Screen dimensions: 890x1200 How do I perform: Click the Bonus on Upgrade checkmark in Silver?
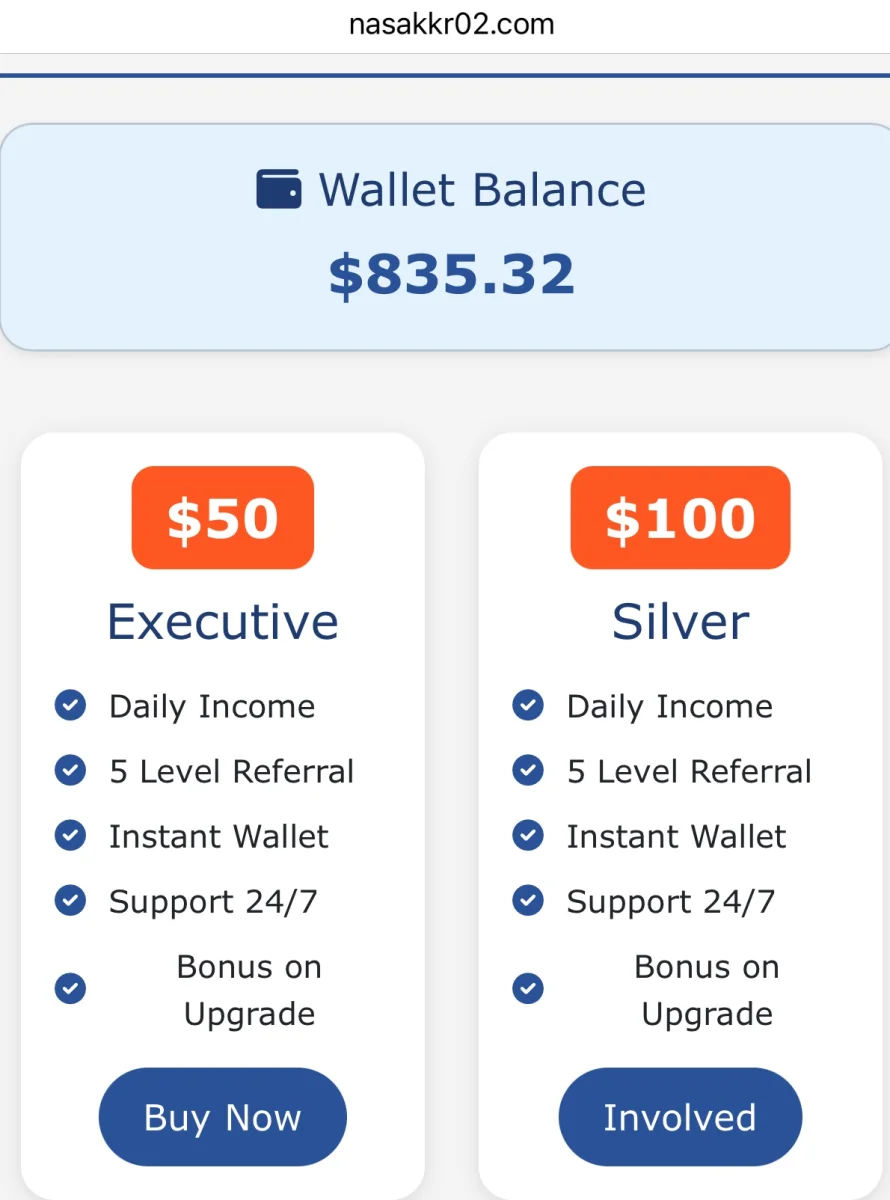coord(528,989)
